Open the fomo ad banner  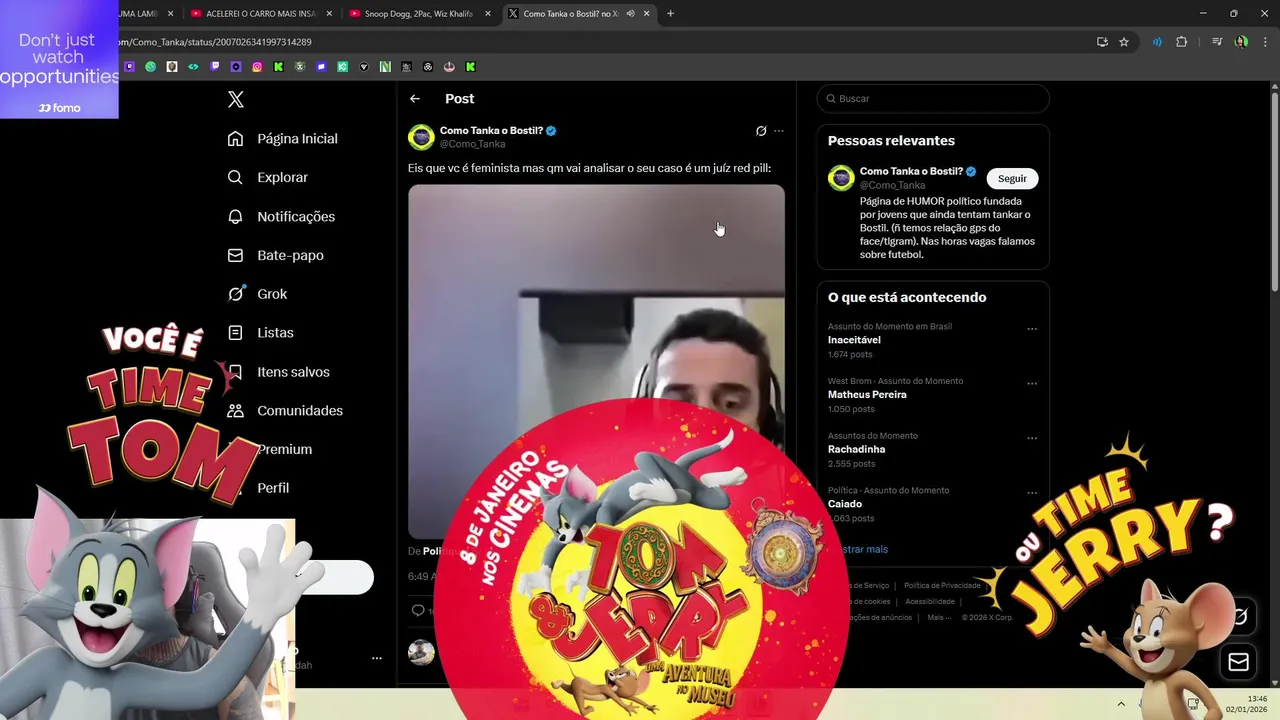point(59,59)
